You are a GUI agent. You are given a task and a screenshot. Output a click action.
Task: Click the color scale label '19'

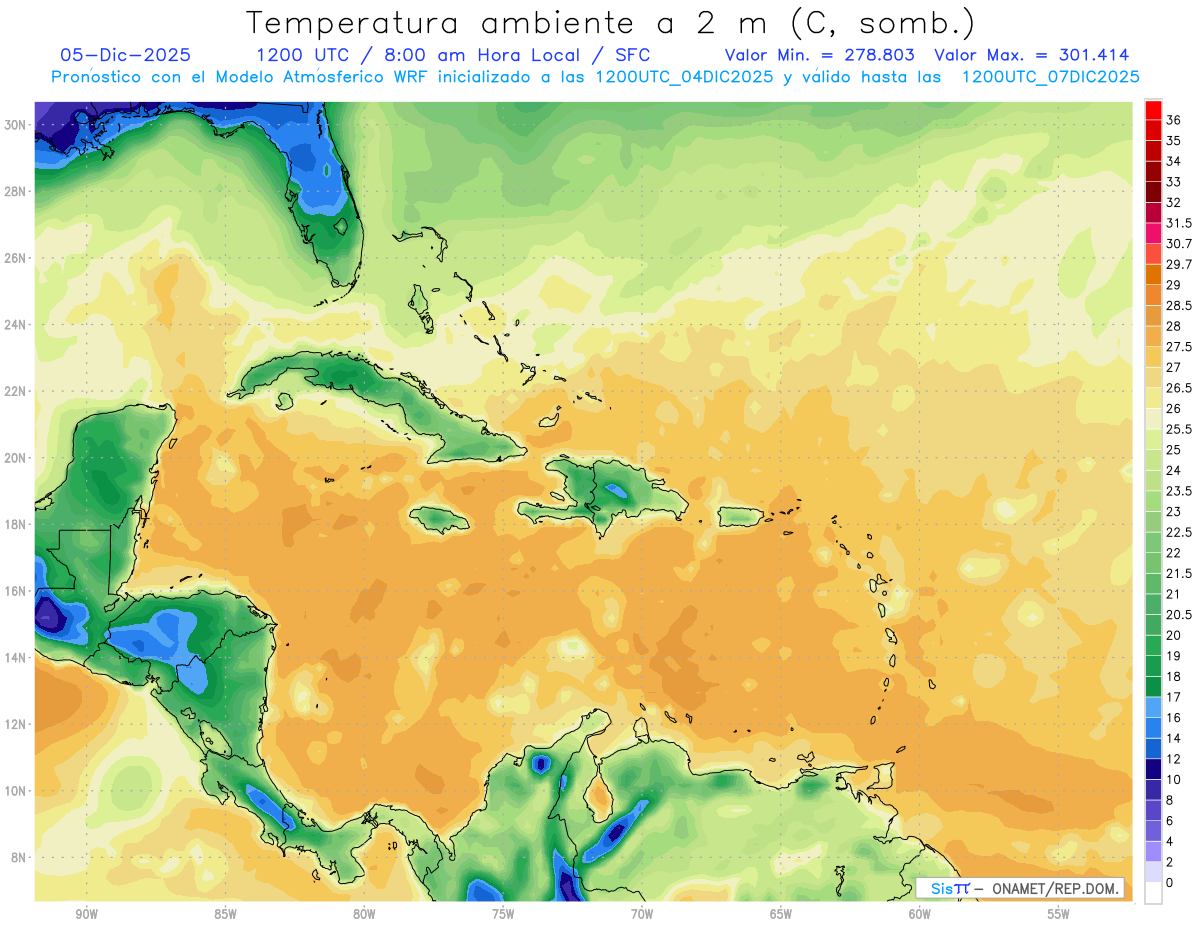tap(1174, 656)
